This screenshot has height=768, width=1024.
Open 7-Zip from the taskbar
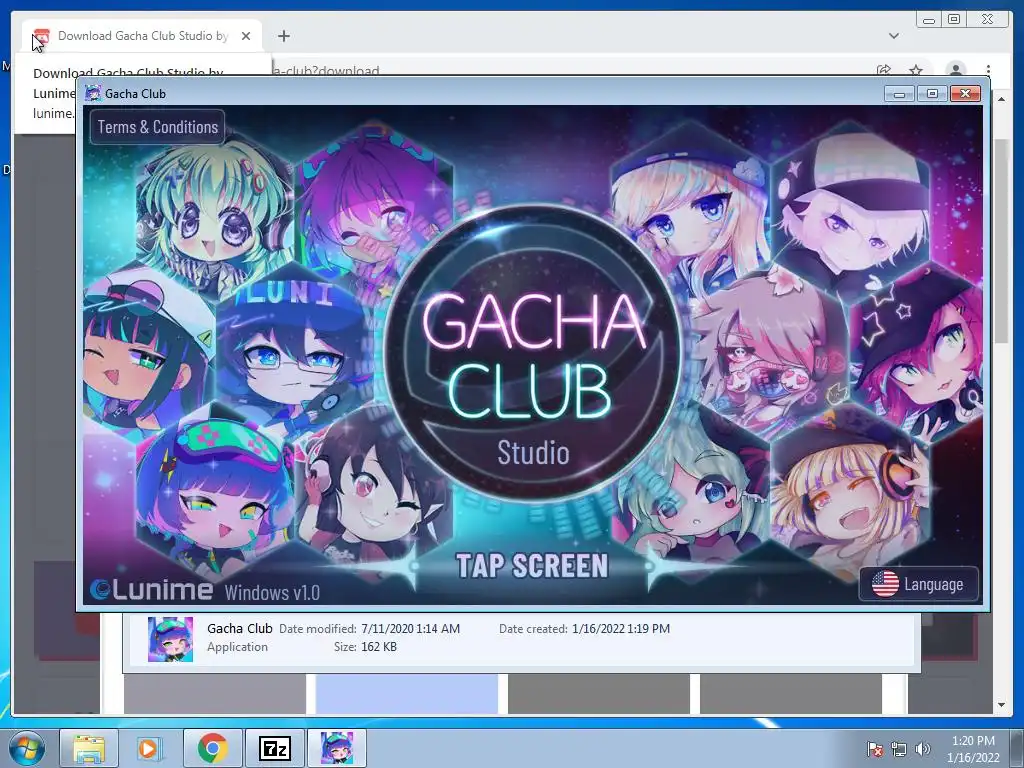274,748
